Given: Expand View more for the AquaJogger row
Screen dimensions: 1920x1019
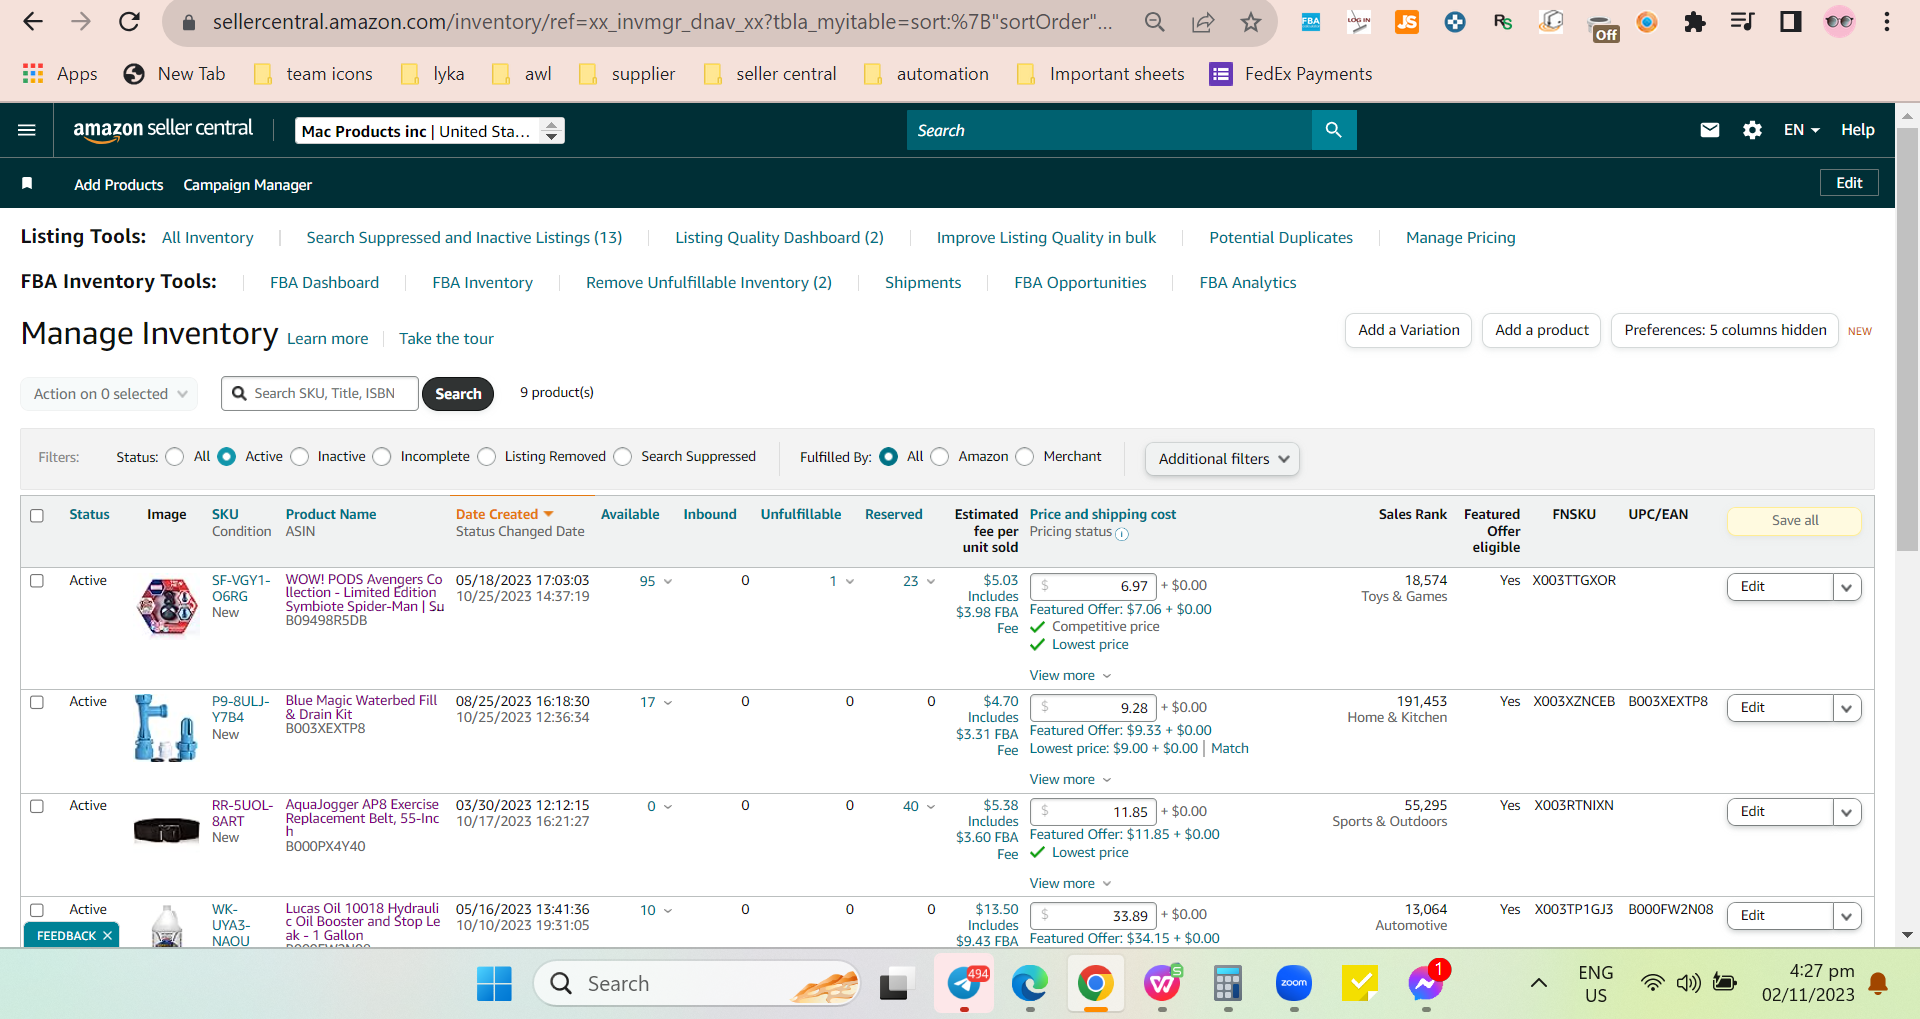Looking at the screenshot, I should (x=1070, y=883).
